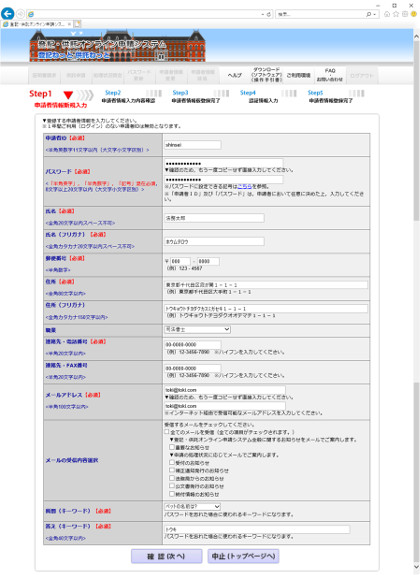
Task: Click the Step2 申請者情報入力内容確認 label
Action: tap(128, 100)
